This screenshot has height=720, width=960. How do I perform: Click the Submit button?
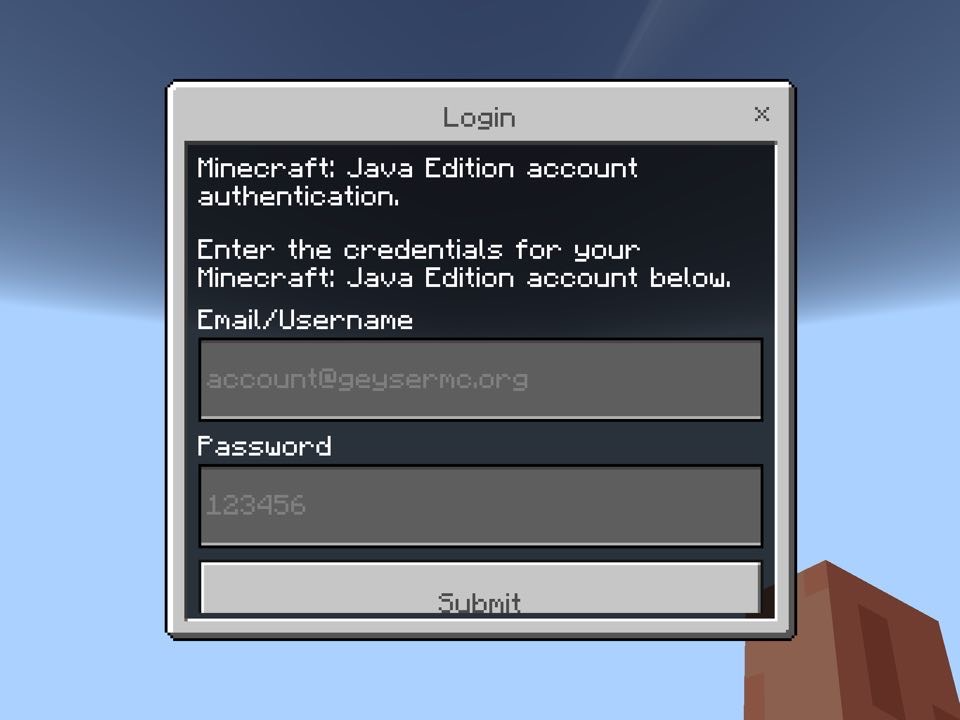tap(481, 588)
